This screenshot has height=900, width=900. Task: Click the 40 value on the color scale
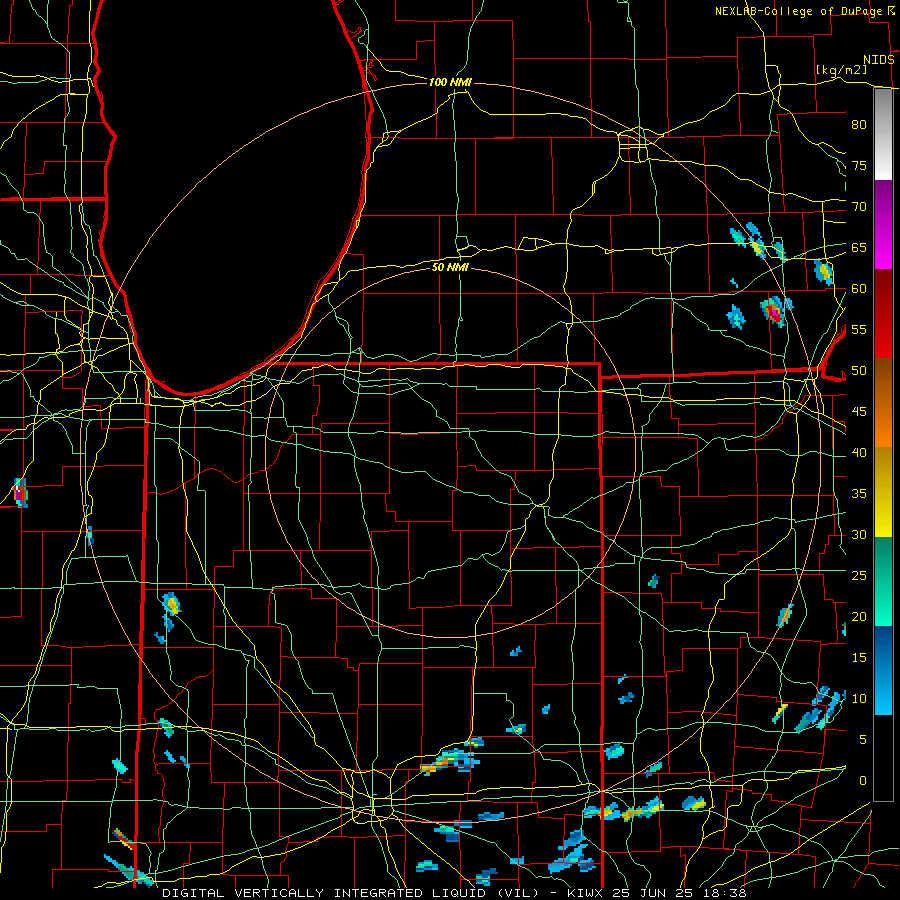point(859,452)
